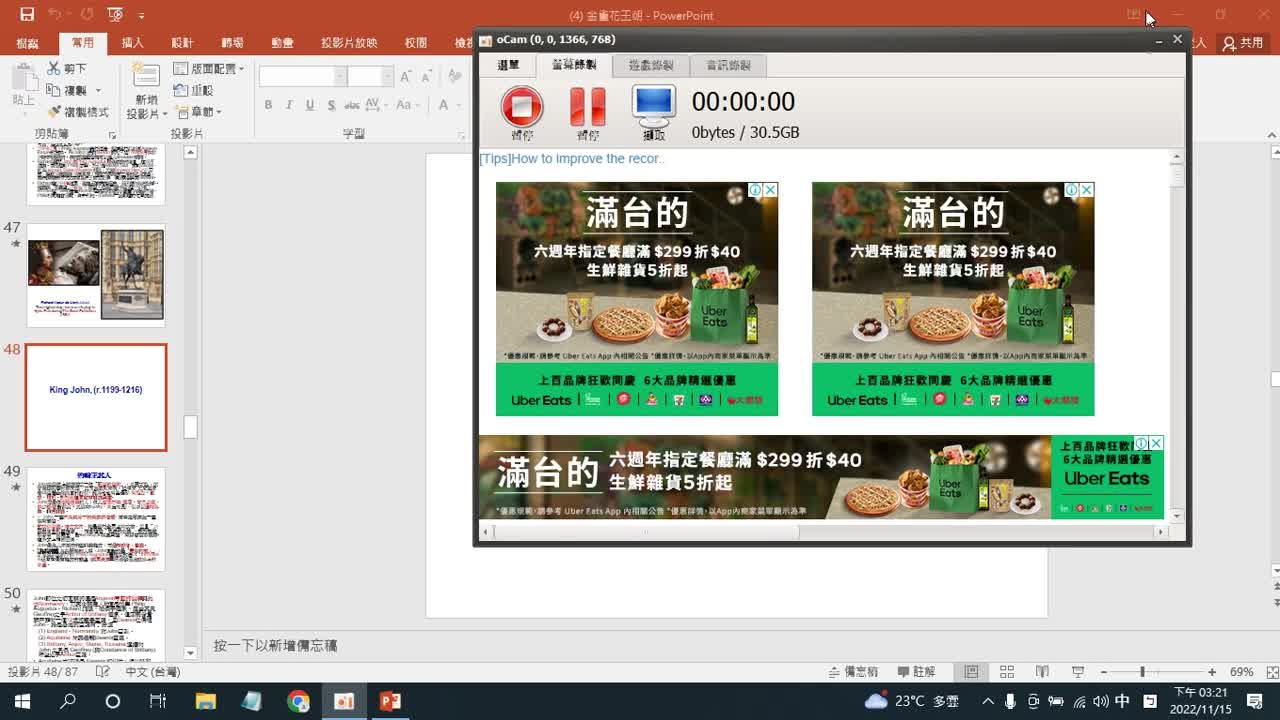Viewport: 1280px width, 720px height.
Task: Switch to the 插入 (Insert) ribbon tab
Action: click(x=132, y=43)
